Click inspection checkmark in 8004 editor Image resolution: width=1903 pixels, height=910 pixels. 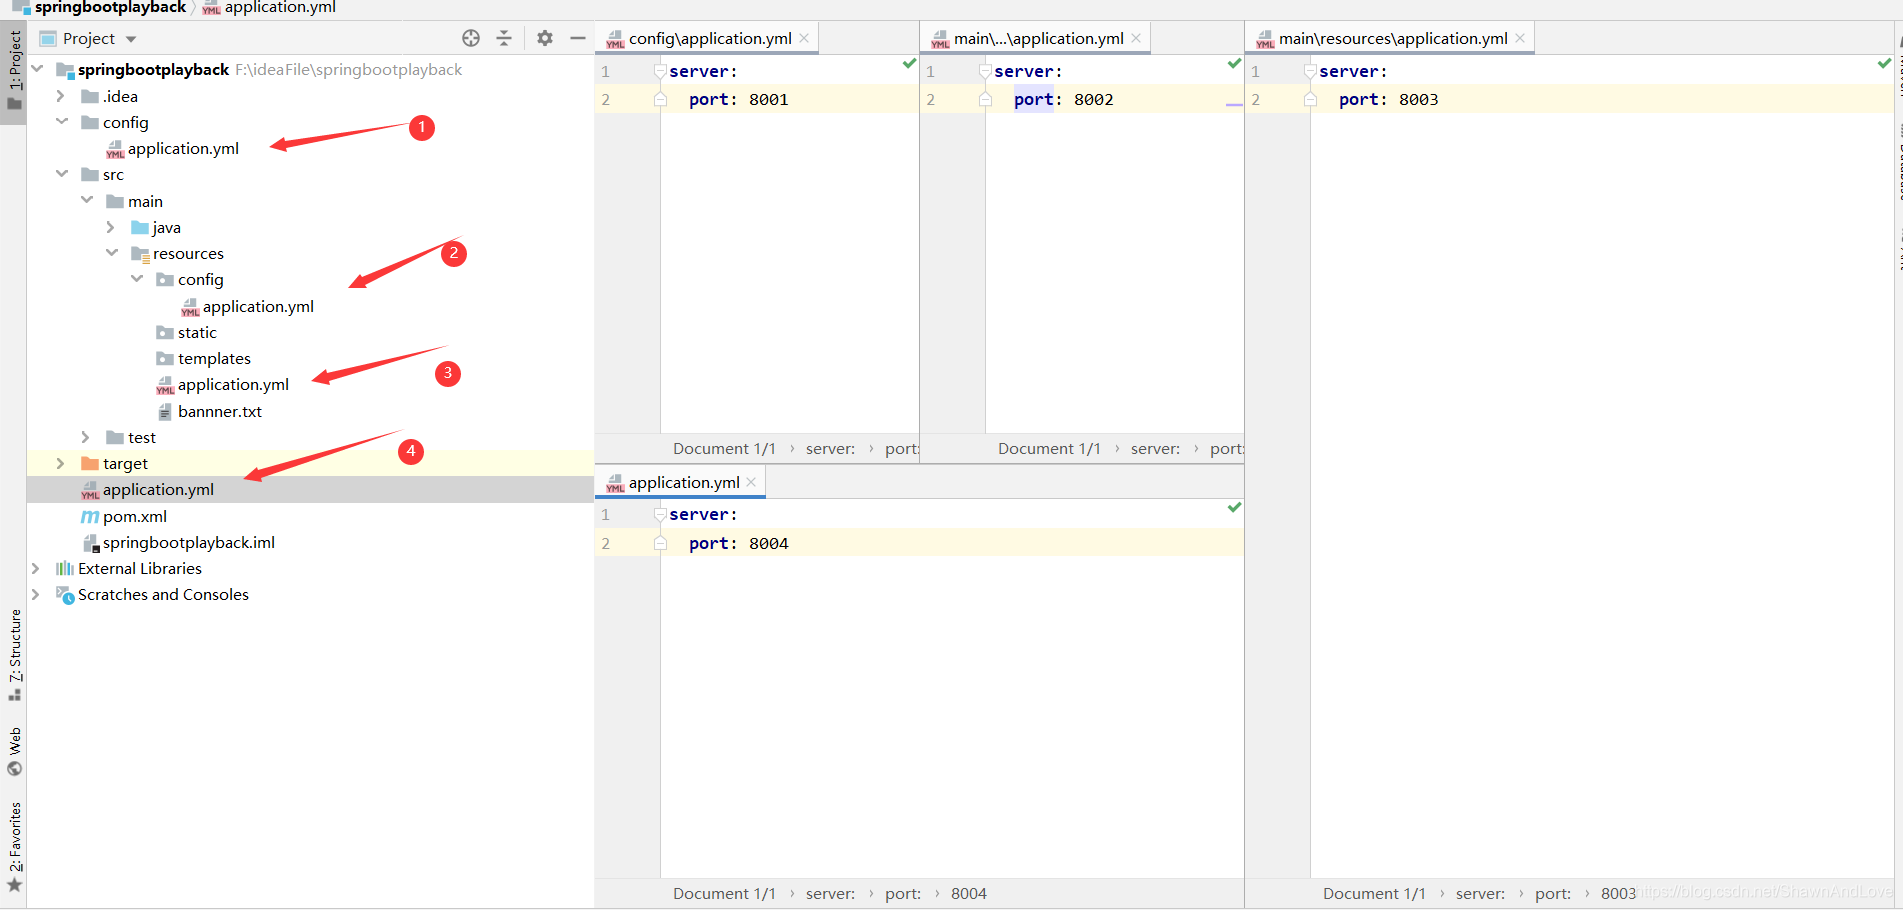[1234, 507]
